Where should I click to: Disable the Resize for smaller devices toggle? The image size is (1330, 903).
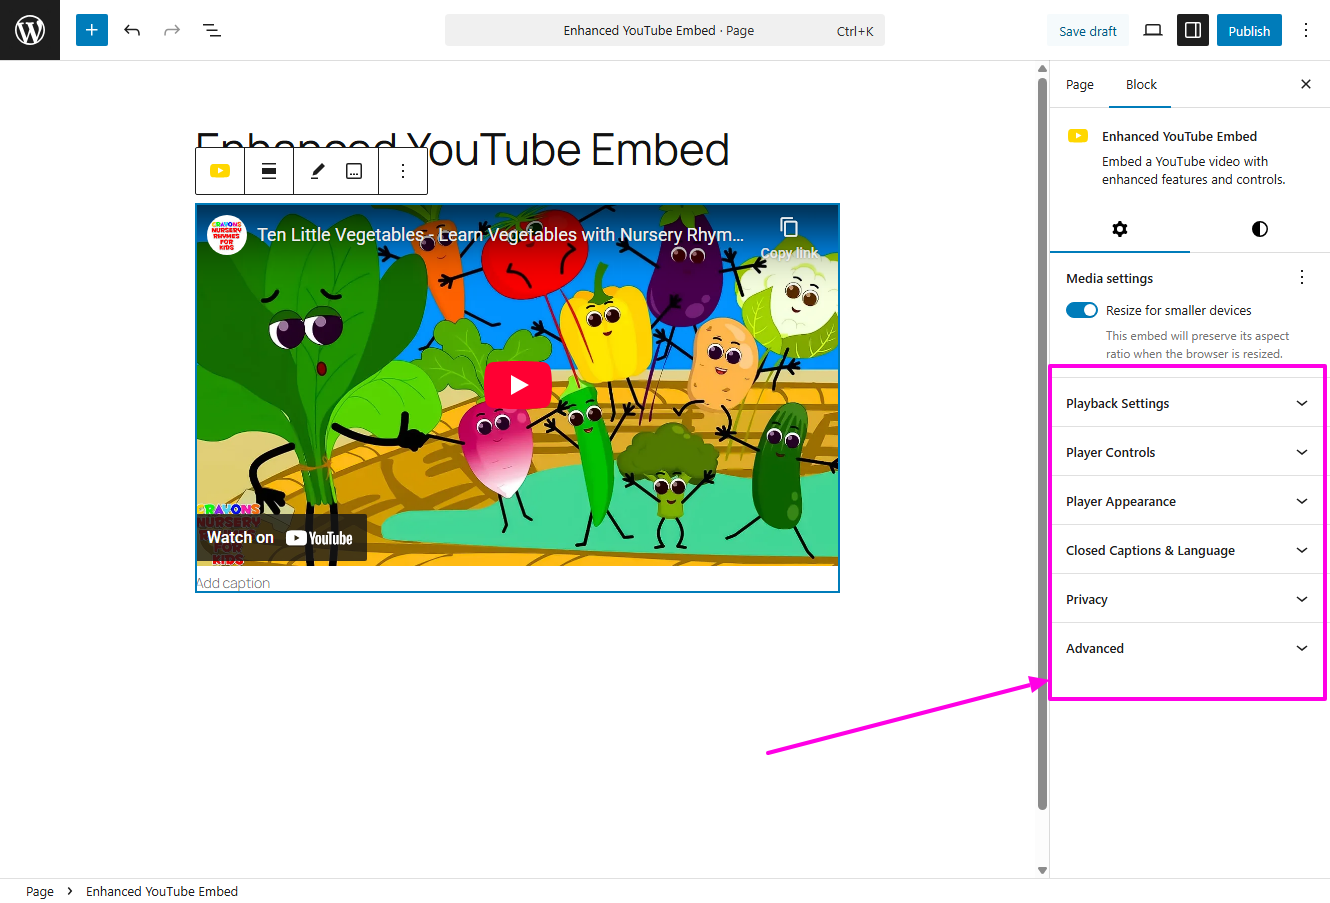[x=1081, y=310]
